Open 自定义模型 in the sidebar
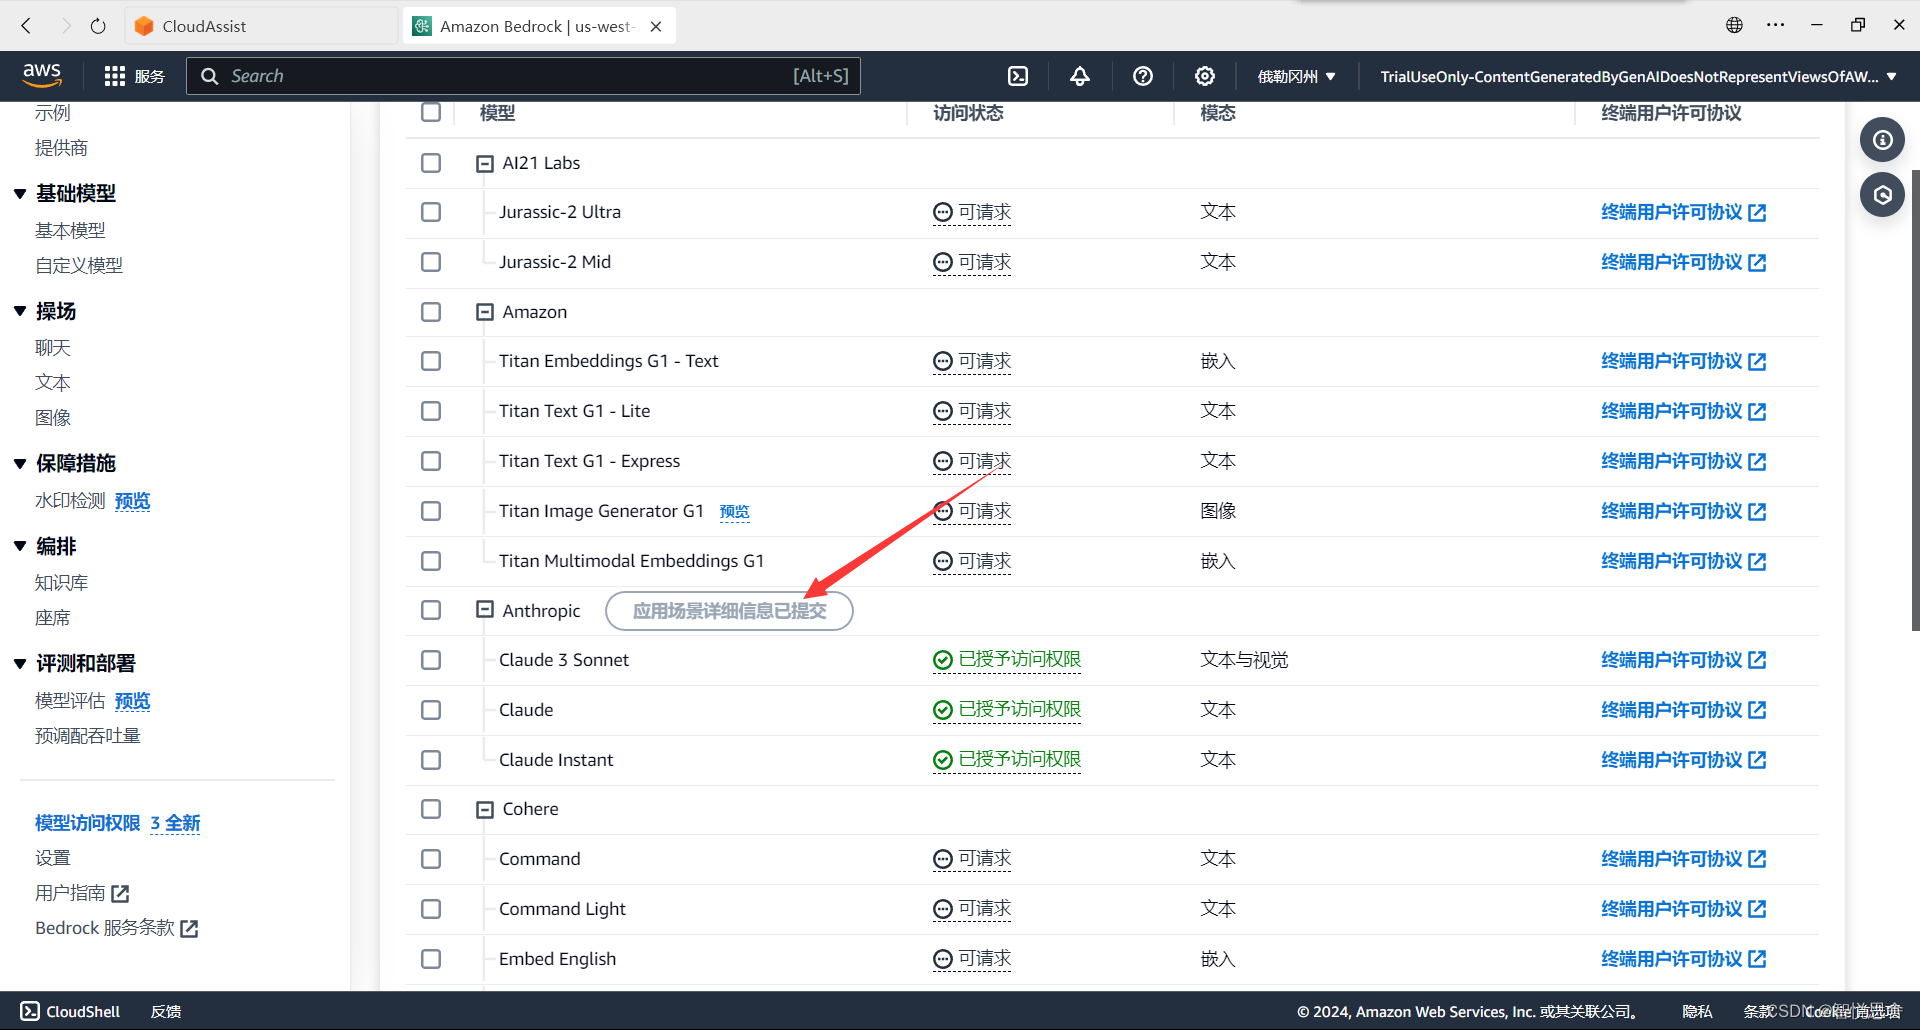 79,266
